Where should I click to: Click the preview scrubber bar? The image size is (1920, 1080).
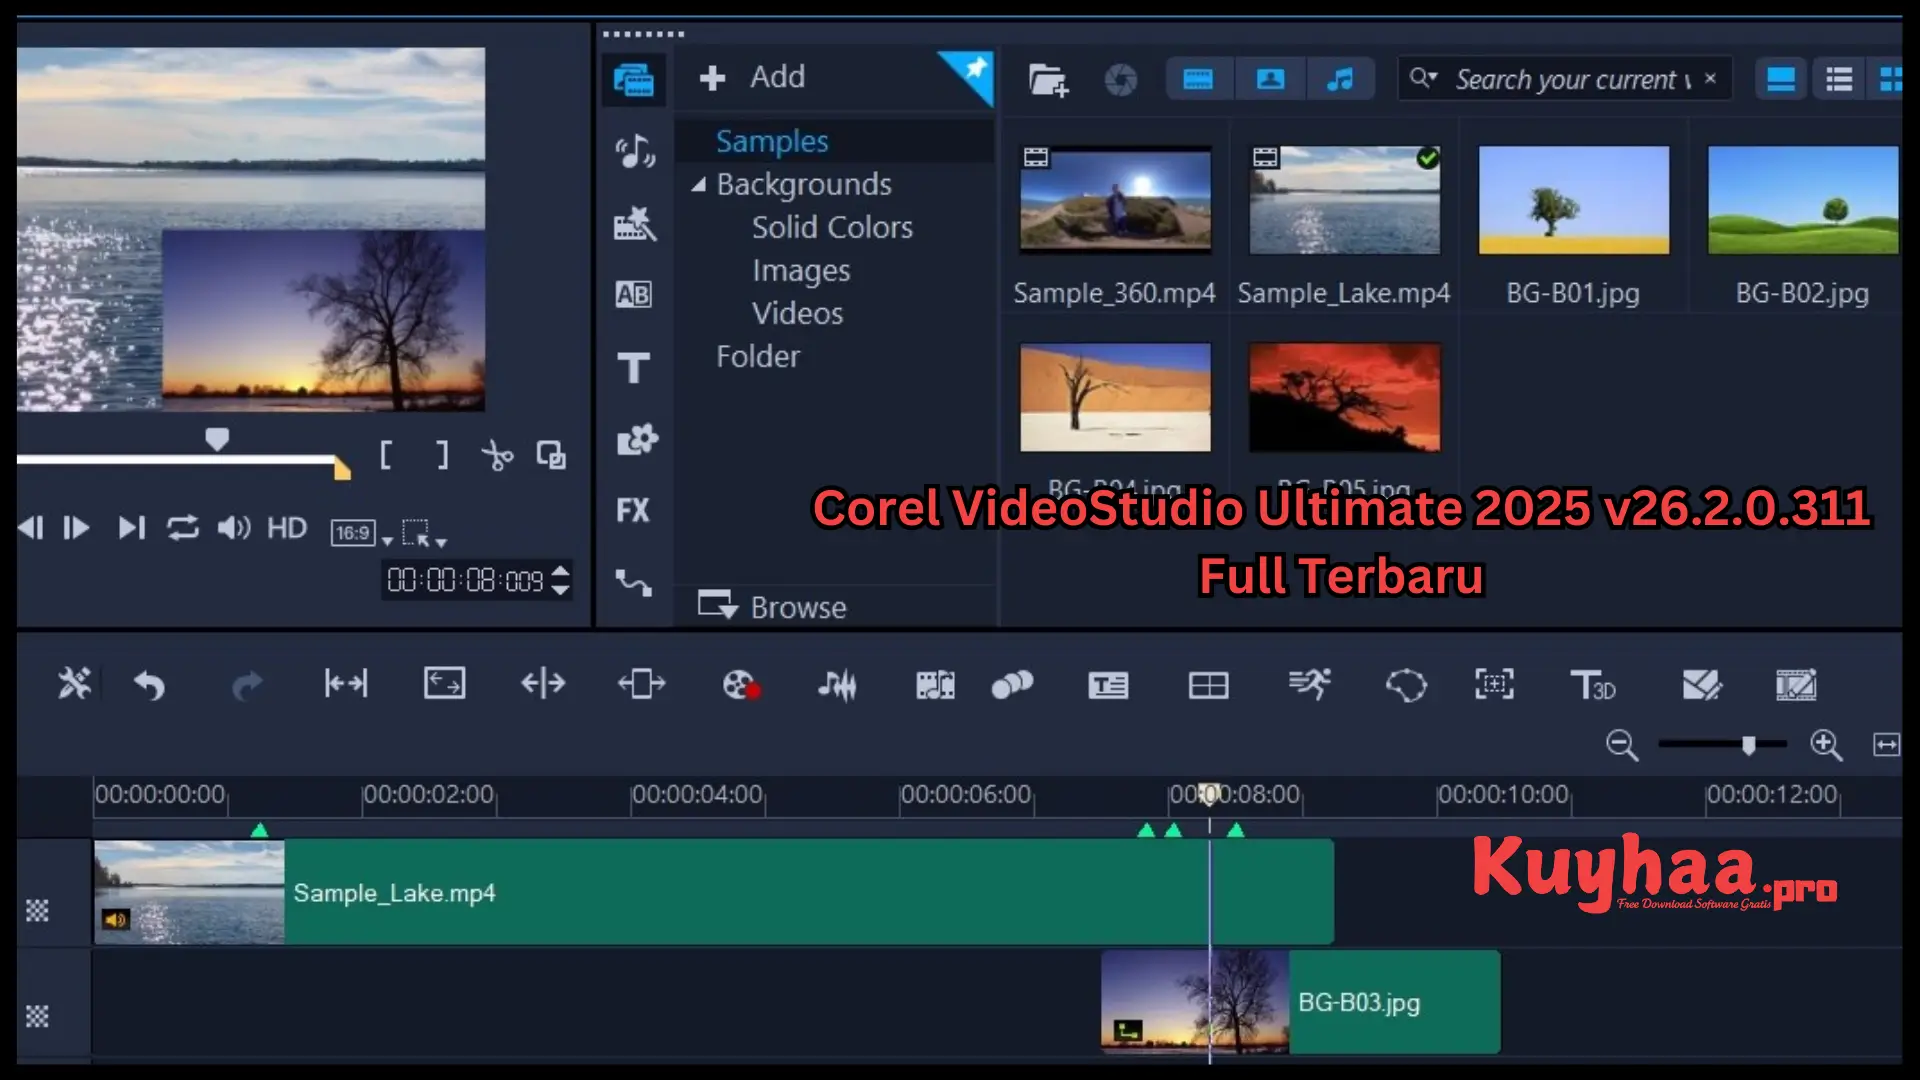pos(178,459)
